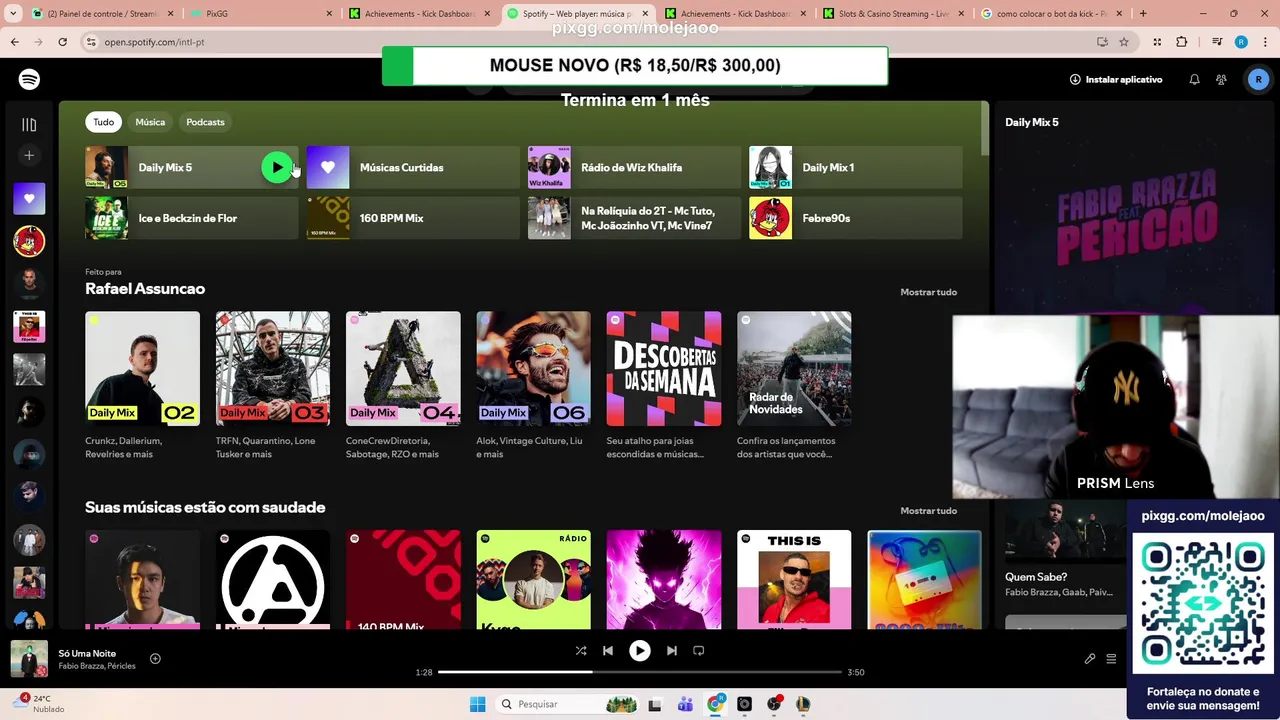This screenshot has height=720, width=1280.
Task: Create a new playlist with the plus icon
Action: coord(29,155)
